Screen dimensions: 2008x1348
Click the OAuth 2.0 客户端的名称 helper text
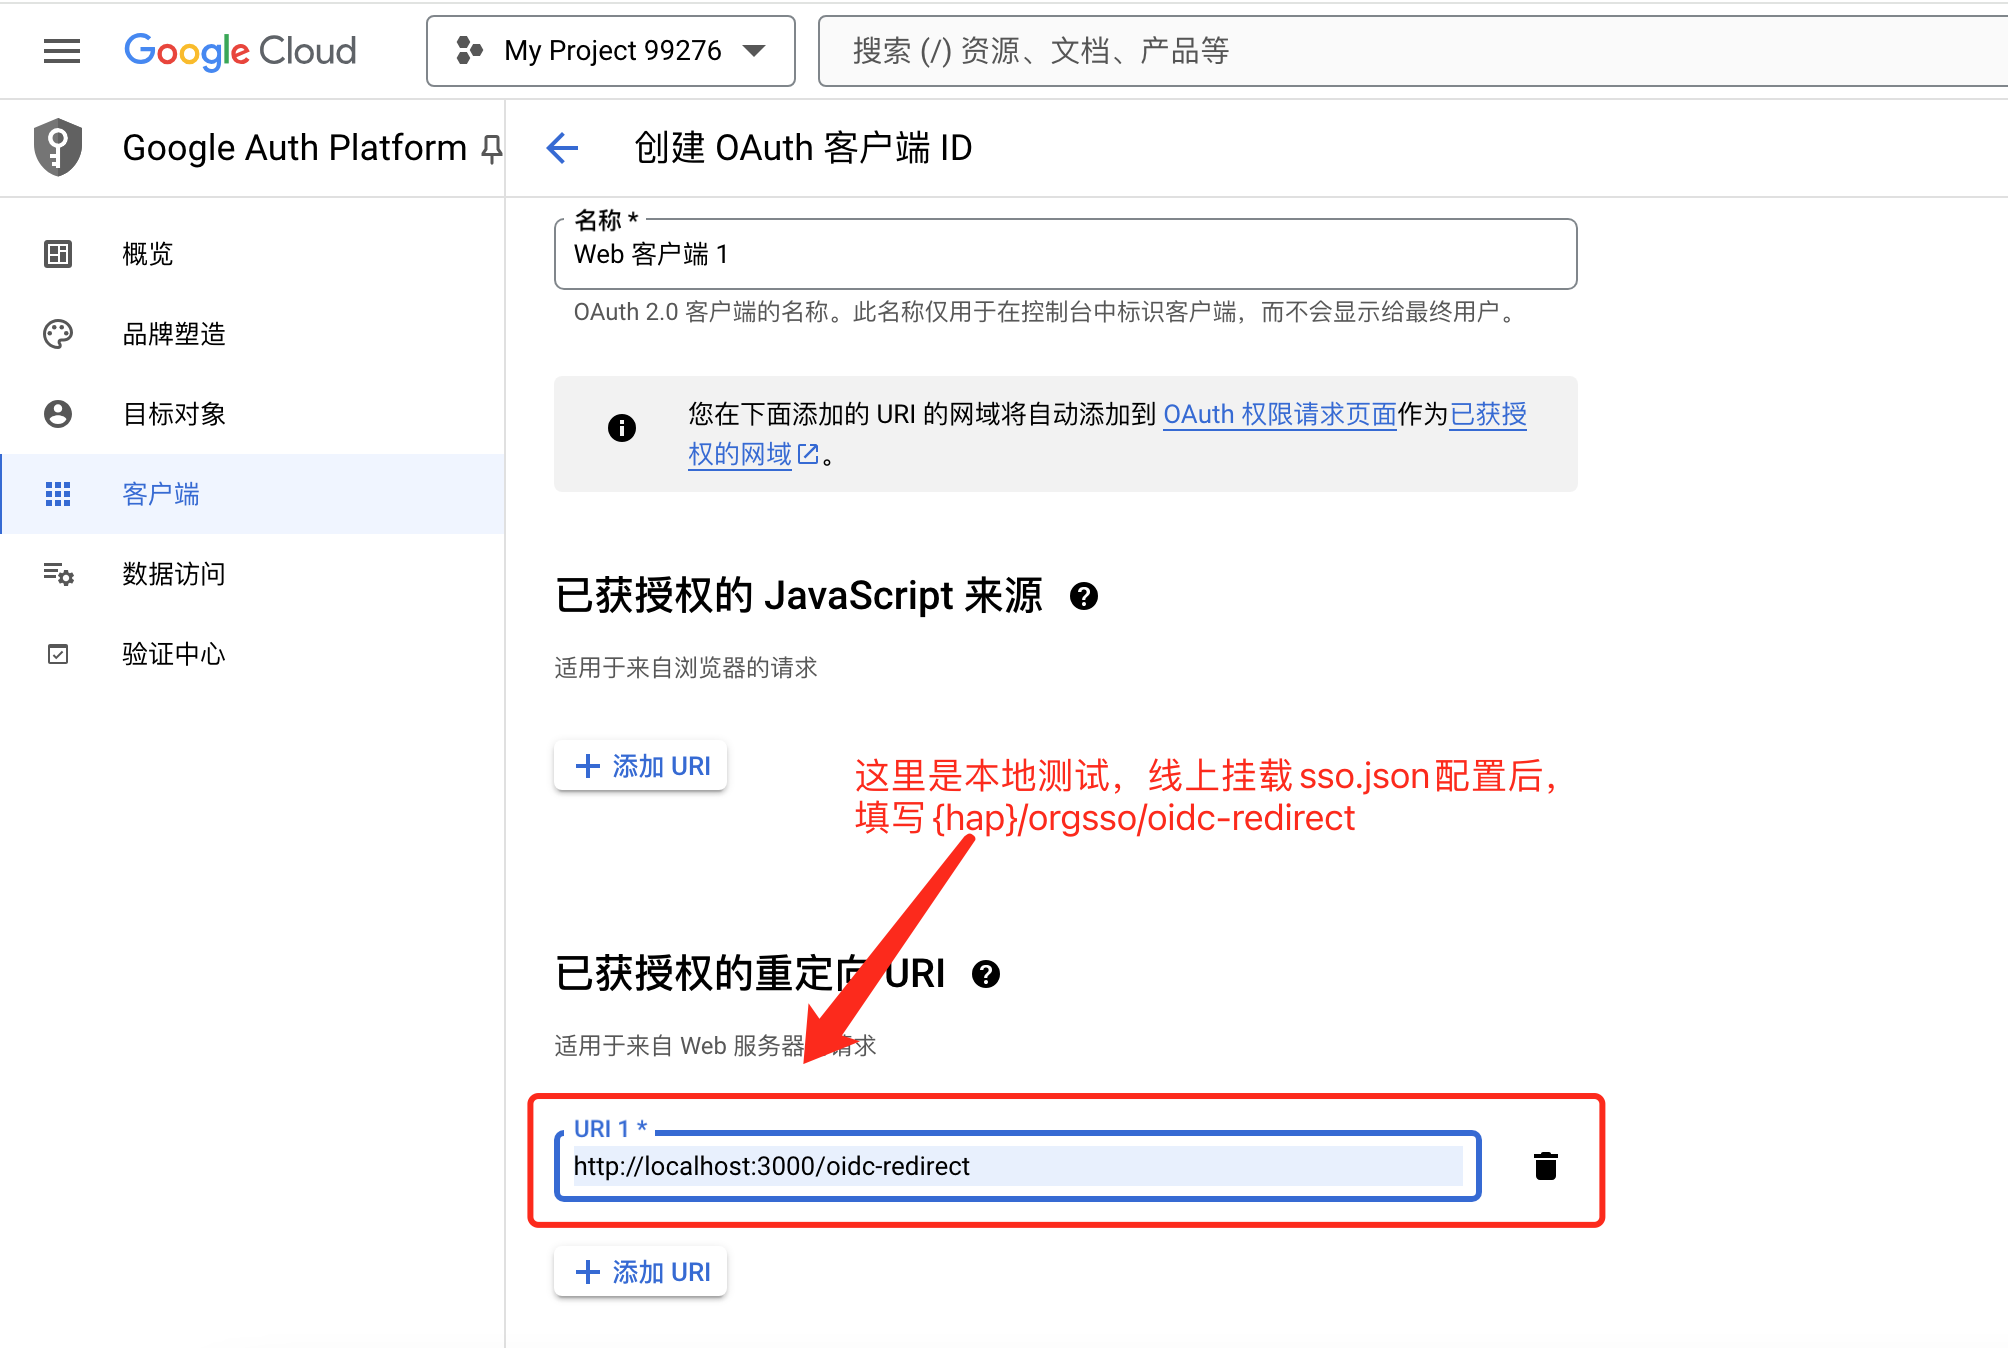[1045, 312]
